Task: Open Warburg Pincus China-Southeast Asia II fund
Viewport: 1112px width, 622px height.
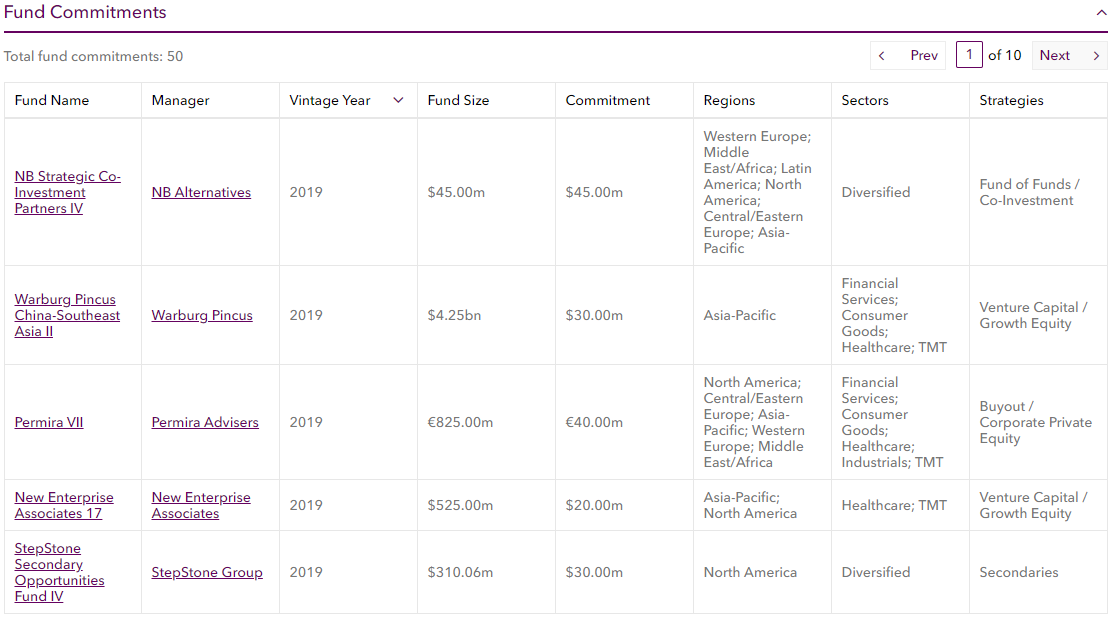Action: click(67, 316)
